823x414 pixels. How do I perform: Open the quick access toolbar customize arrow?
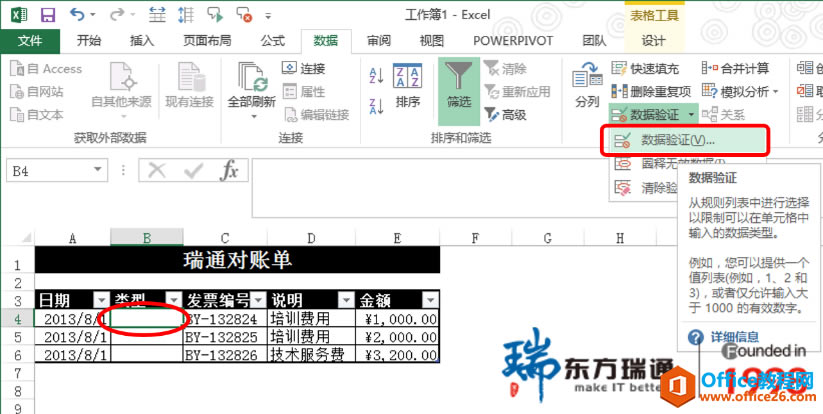(268, 15)
